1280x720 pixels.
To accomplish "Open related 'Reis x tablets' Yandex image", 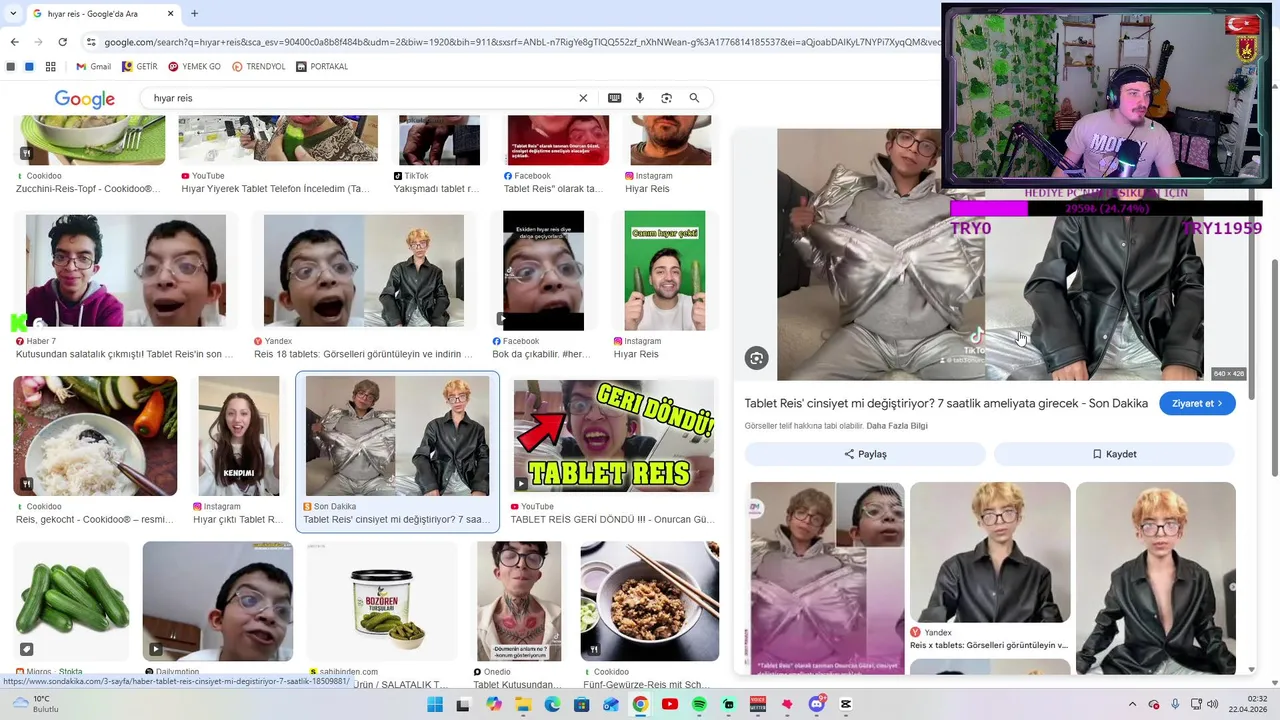I will click(x=990, y=552).
